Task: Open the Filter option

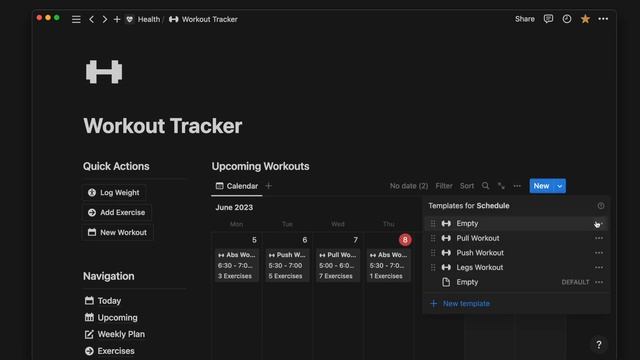Action: 444,186
